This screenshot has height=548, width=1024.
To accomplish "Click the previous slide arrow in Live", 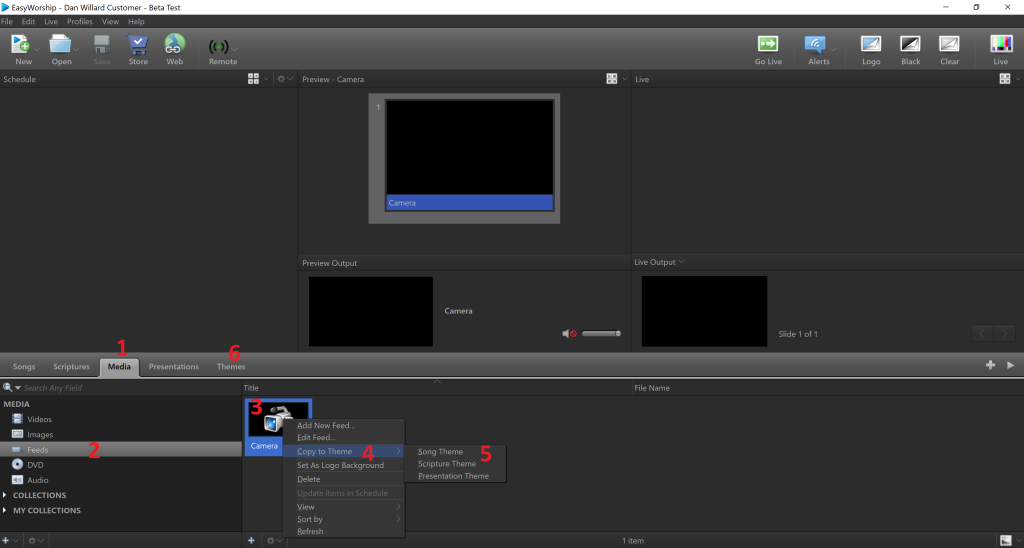I will 982,334.
